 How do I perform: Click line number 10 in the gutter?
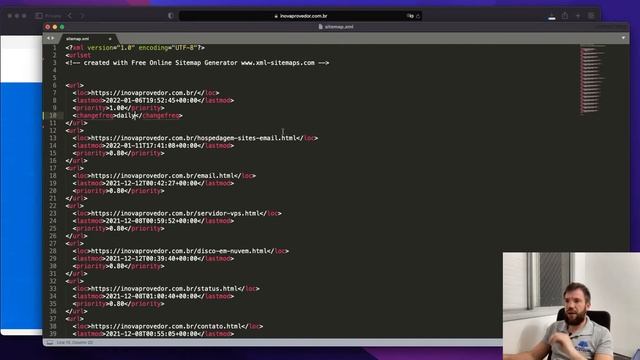tap(53, 116)
